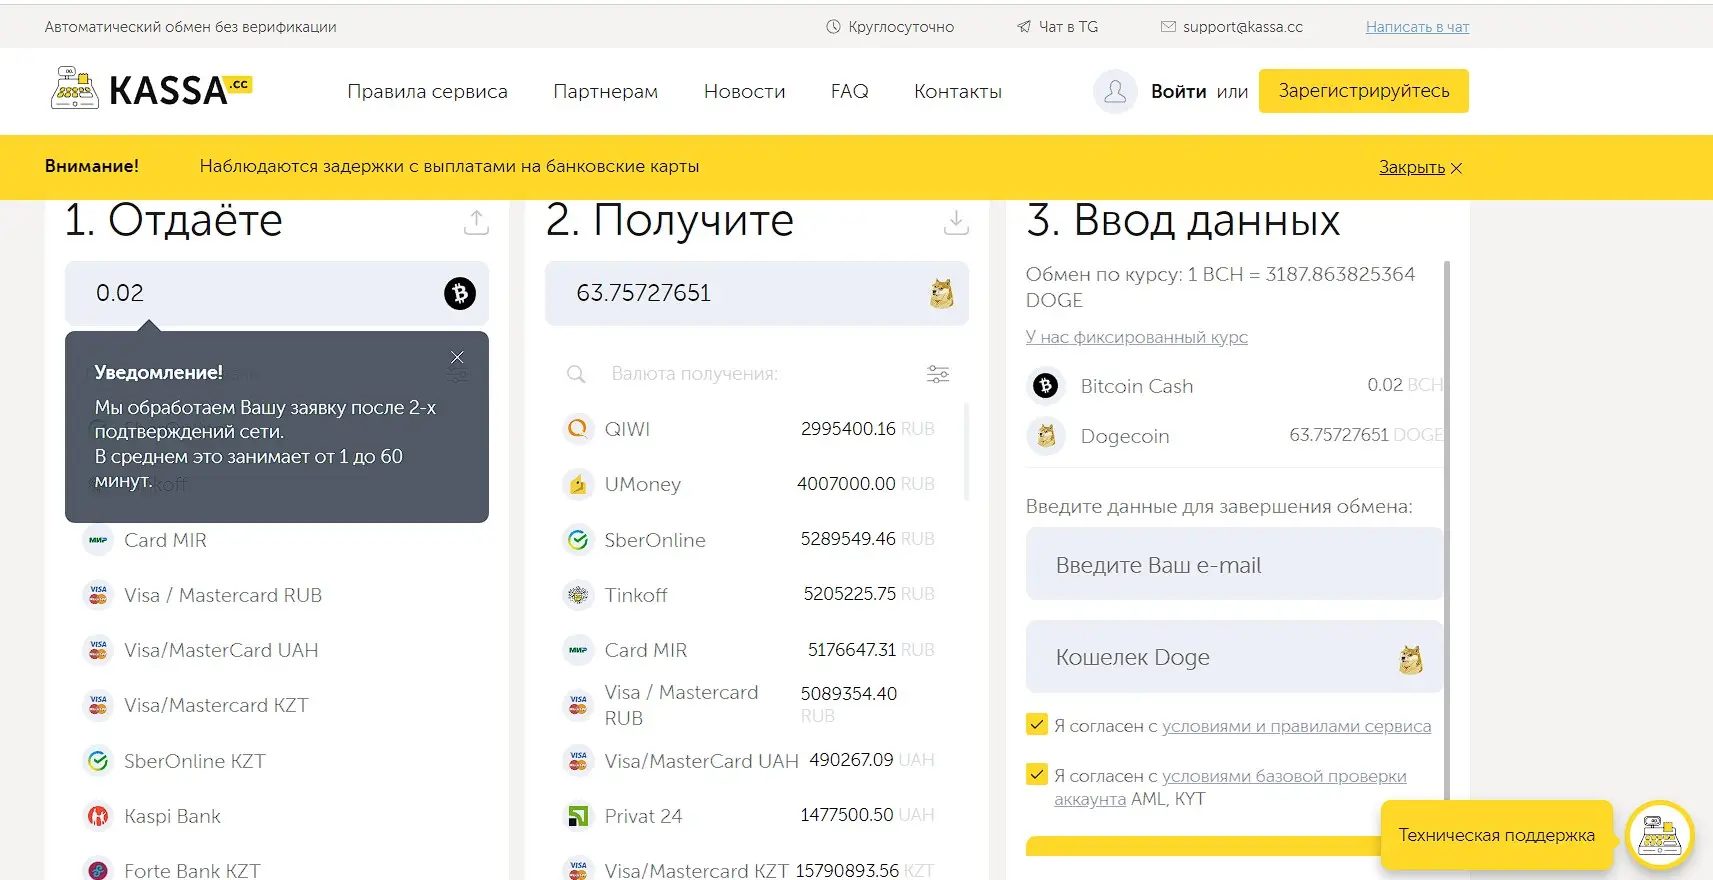Choose Kaspi Bank in the give list

172,816
